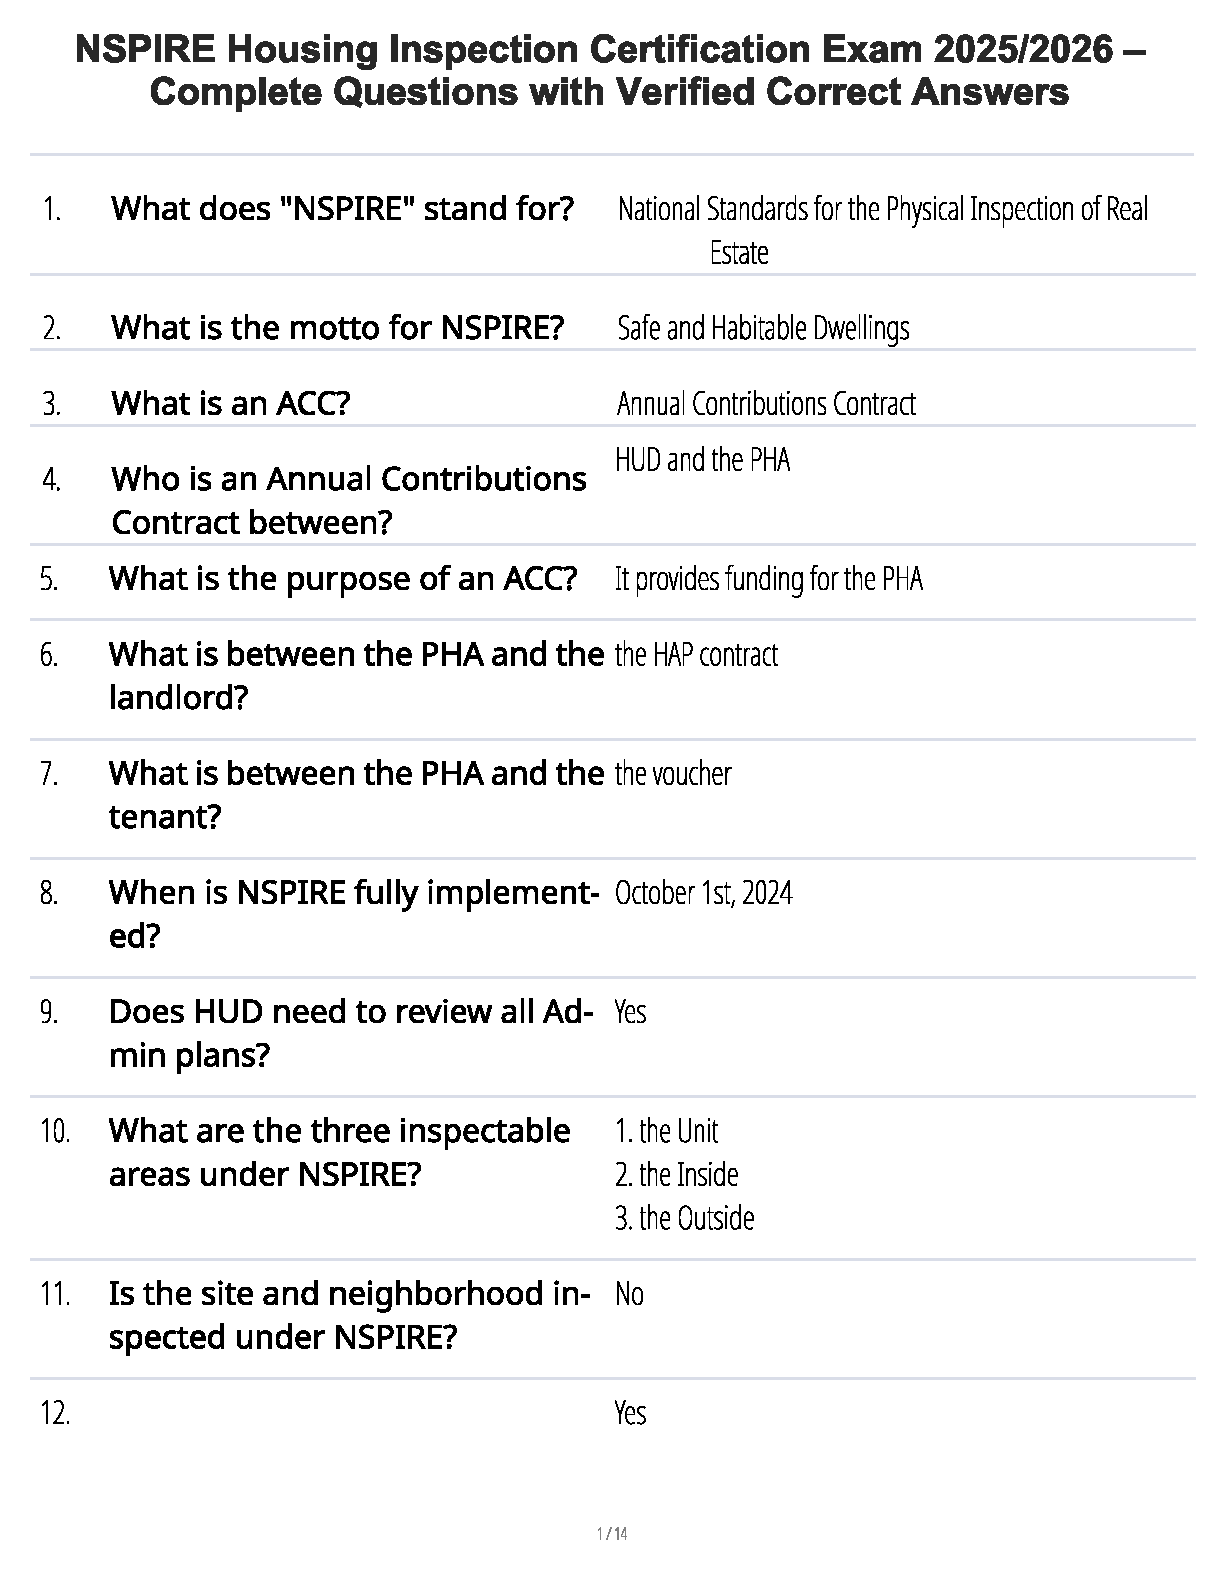Click the page indicator '1 / 14'
Screen dimensions: 1224x1584
coord(611,1534)
